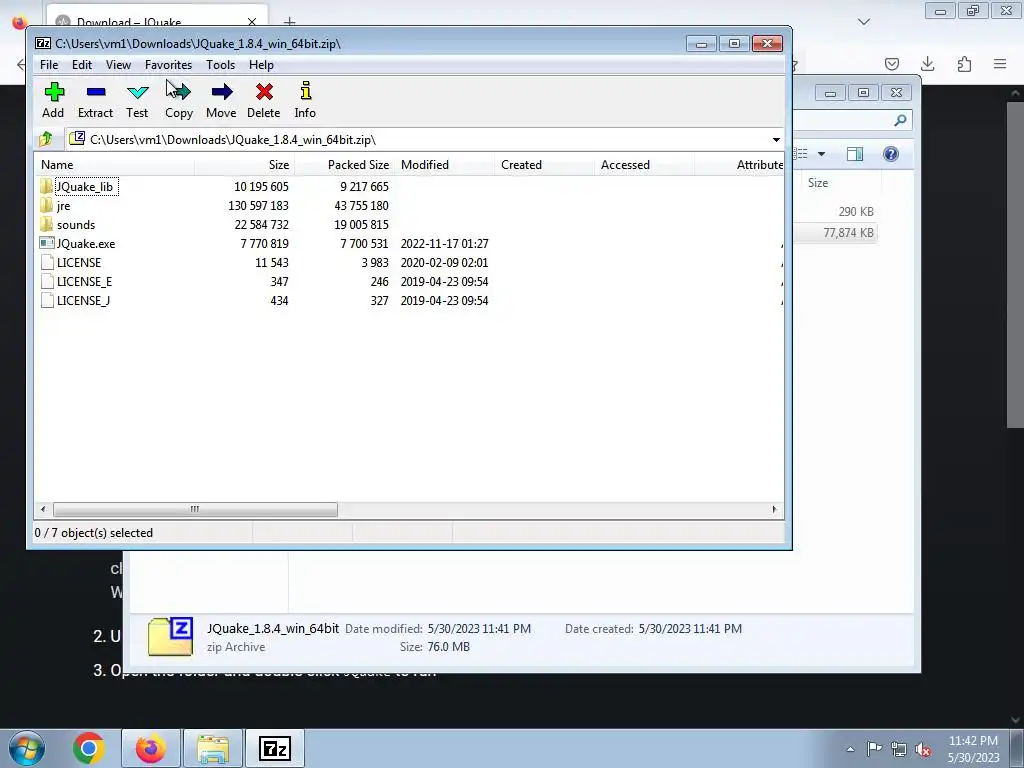1024x768 pixels.
Task: Select the LICENSE file icon
Action: point(46,262)
